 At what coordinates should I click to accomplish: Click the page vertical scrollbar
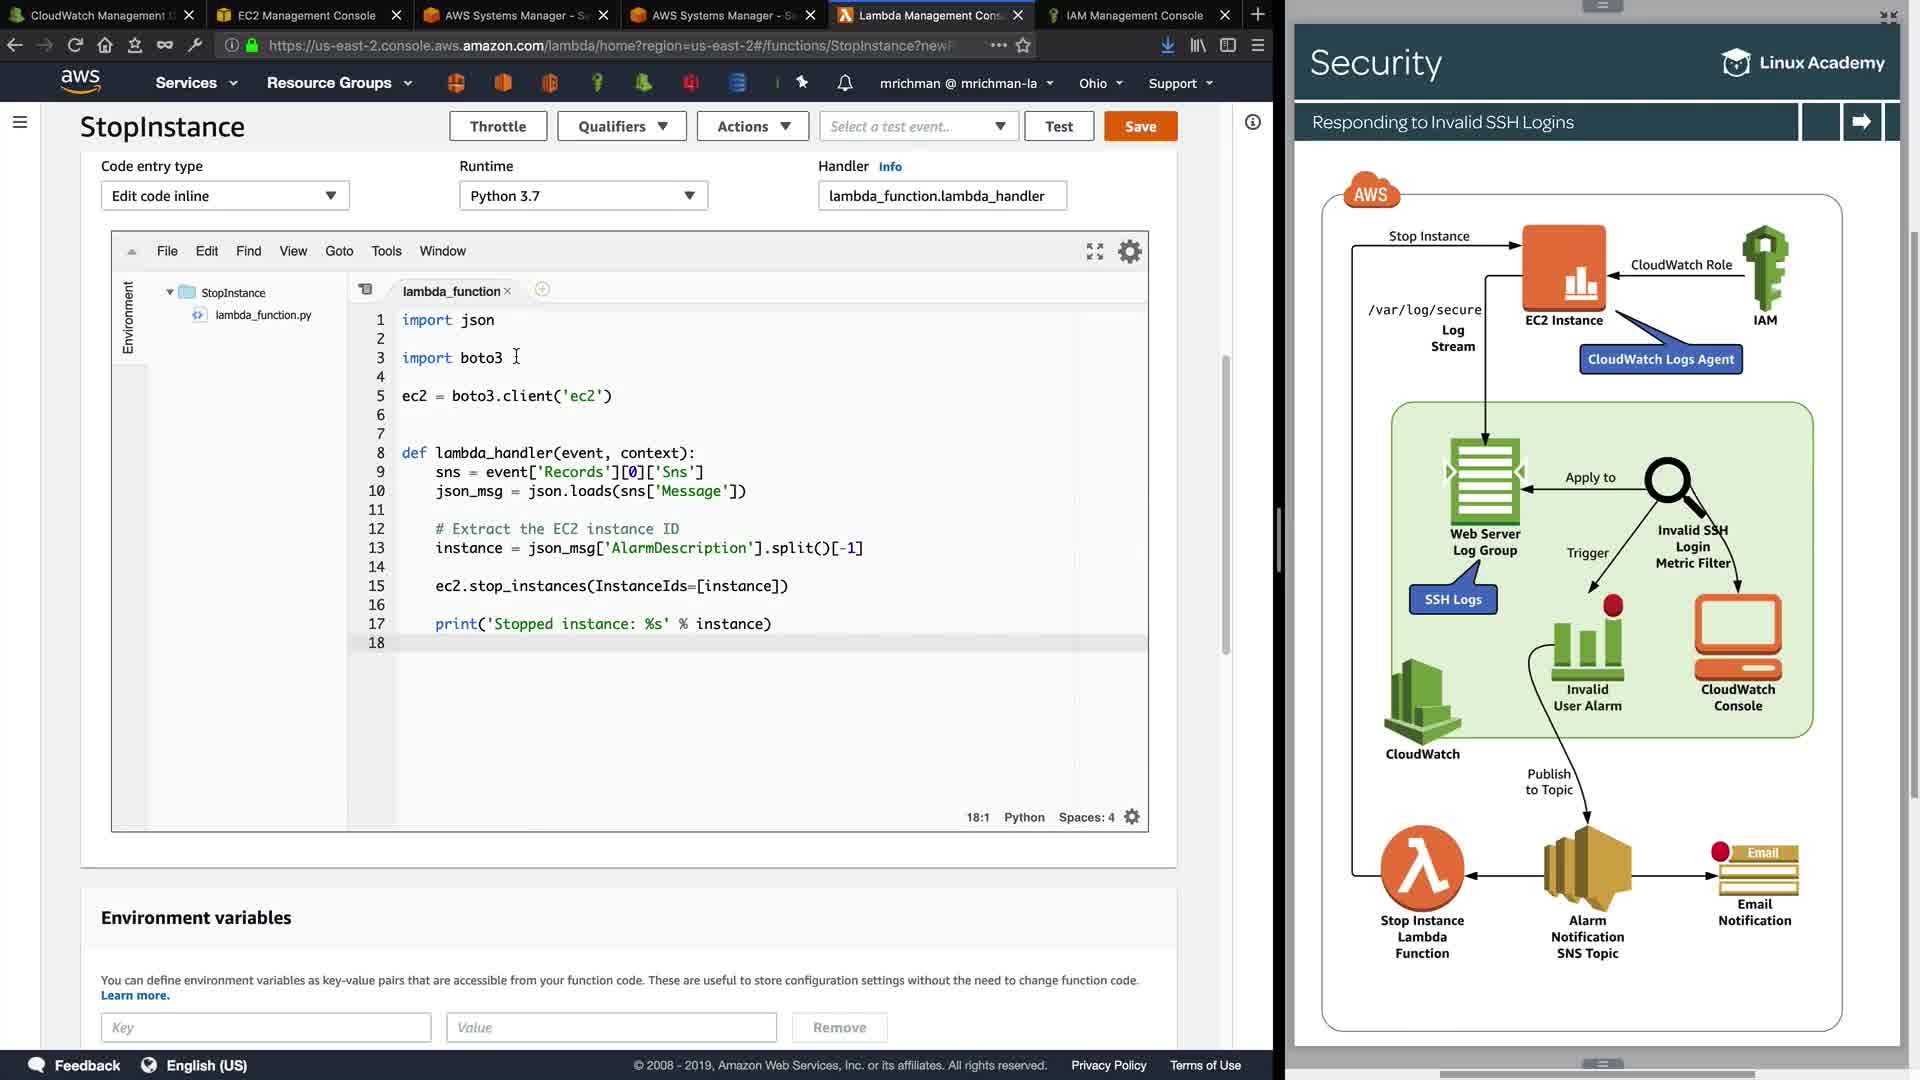[1226, 505]
